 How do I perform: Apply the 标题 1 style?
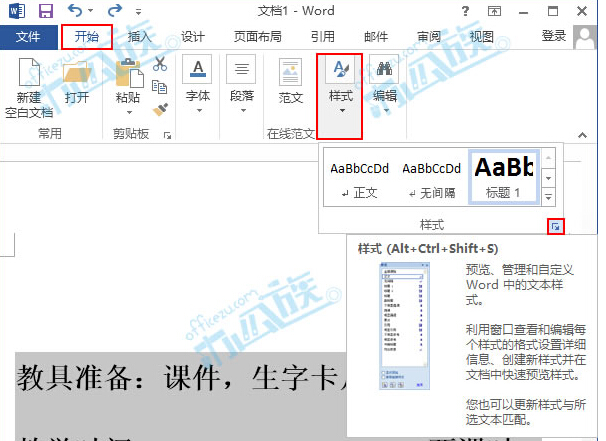coord(504,177)
